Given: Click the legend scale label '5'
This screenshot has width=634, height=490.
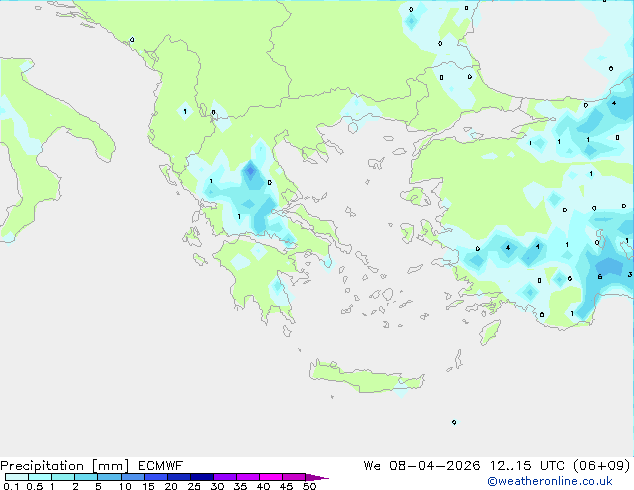Looking at the screenshot, I should 98,486.
